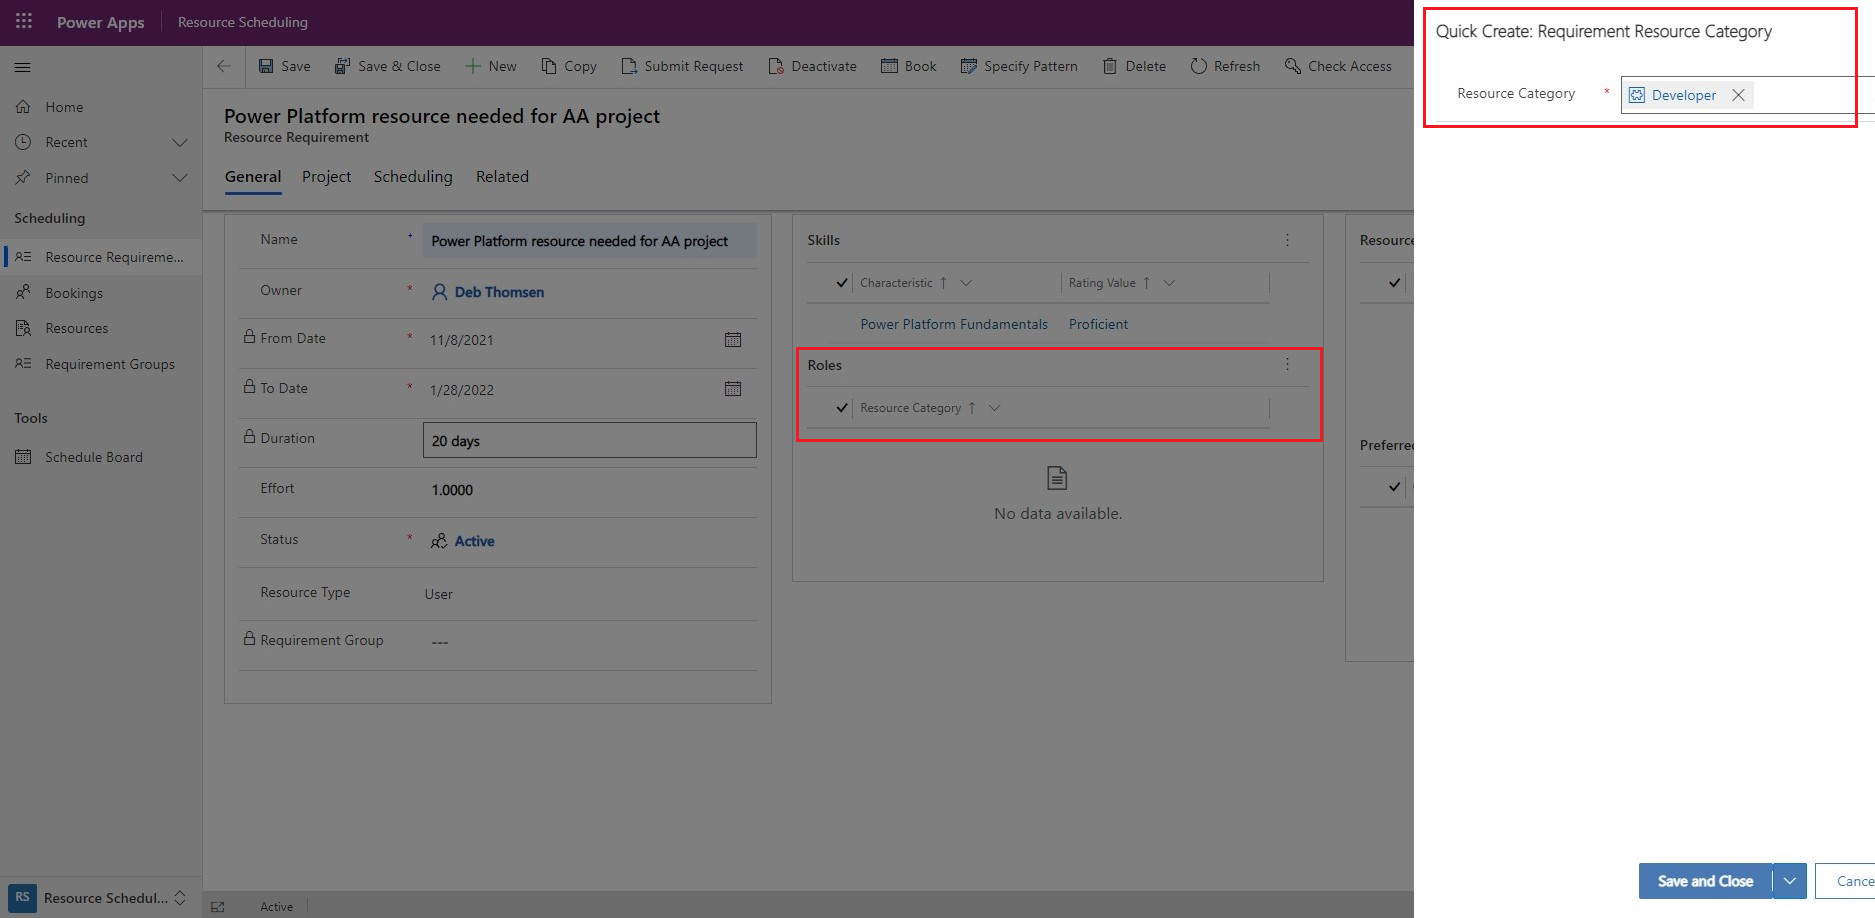1875x918 pixels.
Task: Deactivate this resource requirement
Action: point(813,66)
